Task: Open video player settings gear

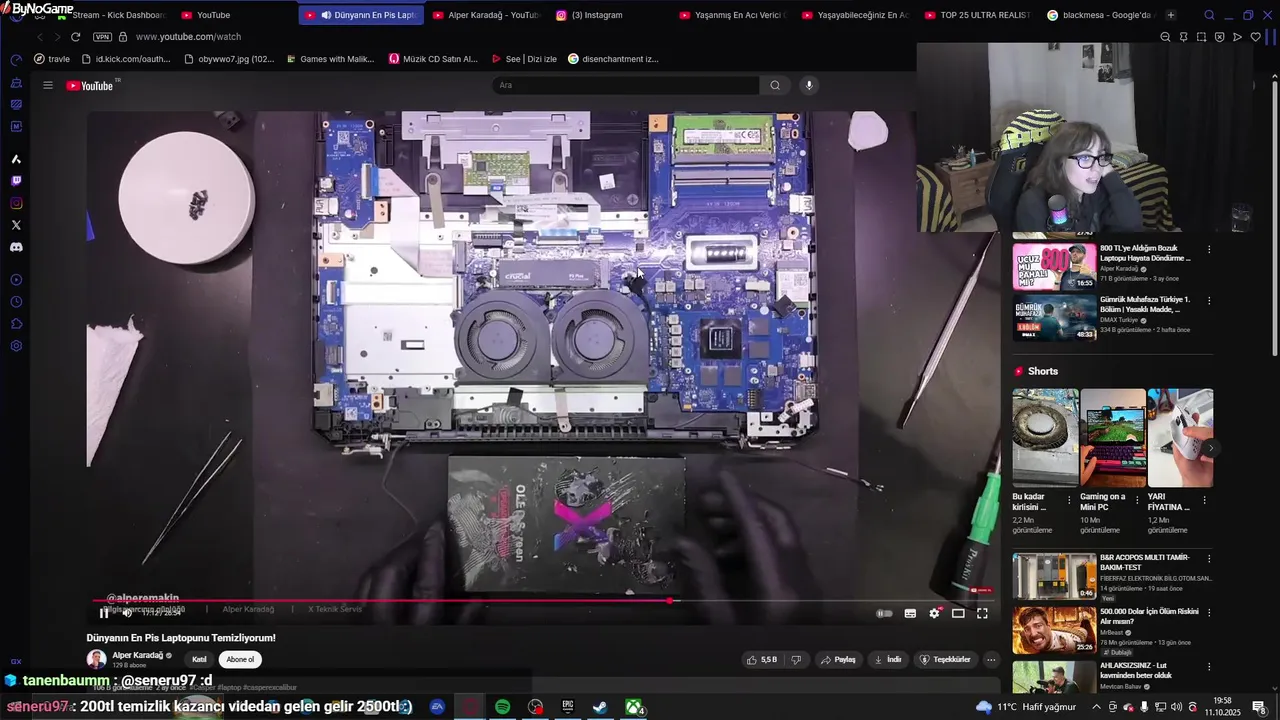Action: [x=934, y=613]
